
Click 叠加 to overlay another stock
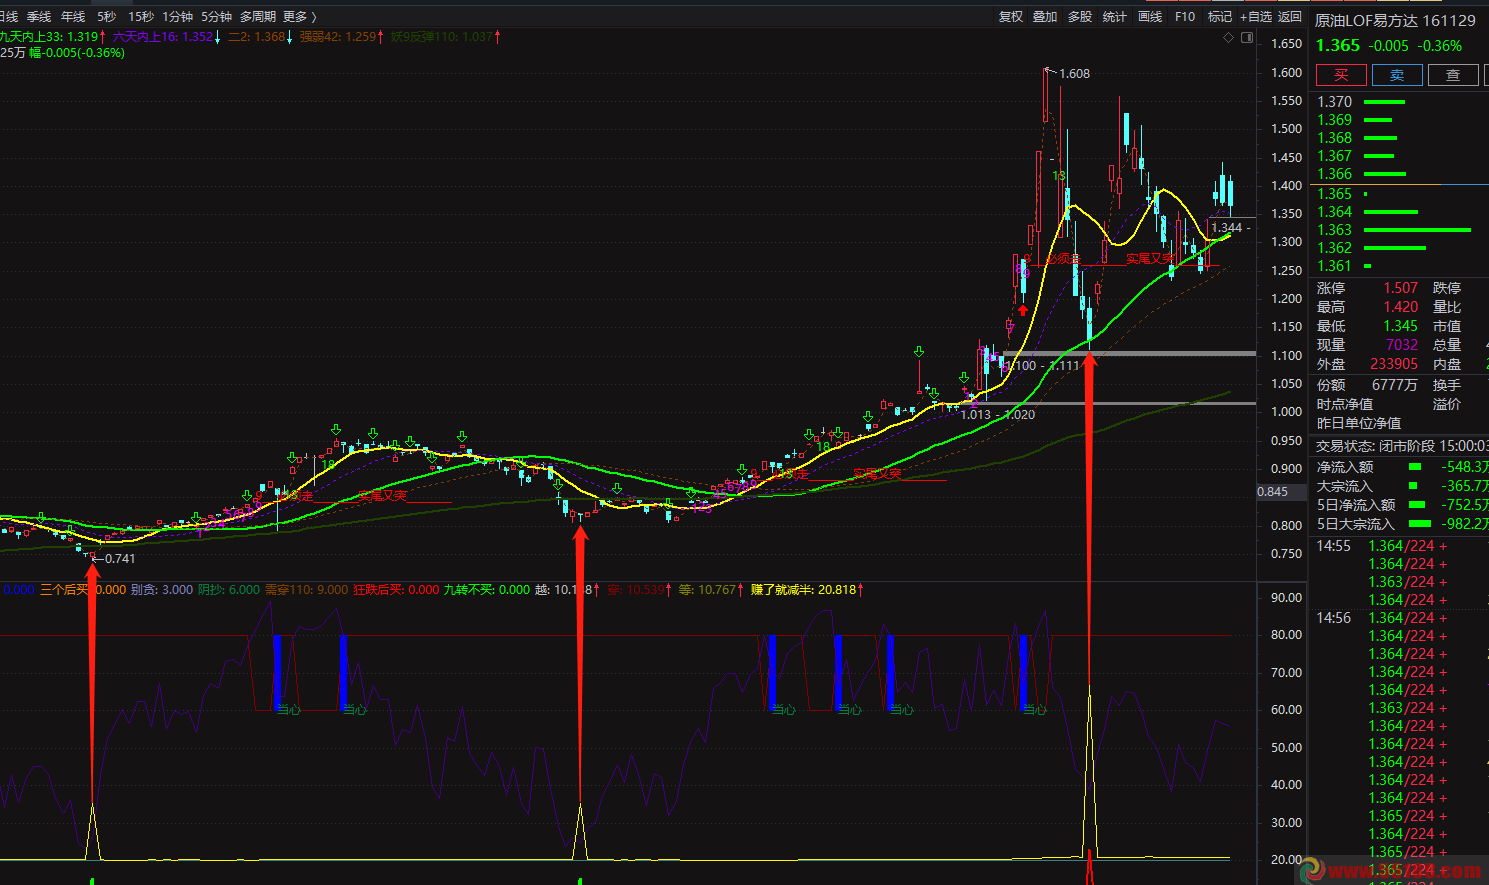coord(1045,16)
